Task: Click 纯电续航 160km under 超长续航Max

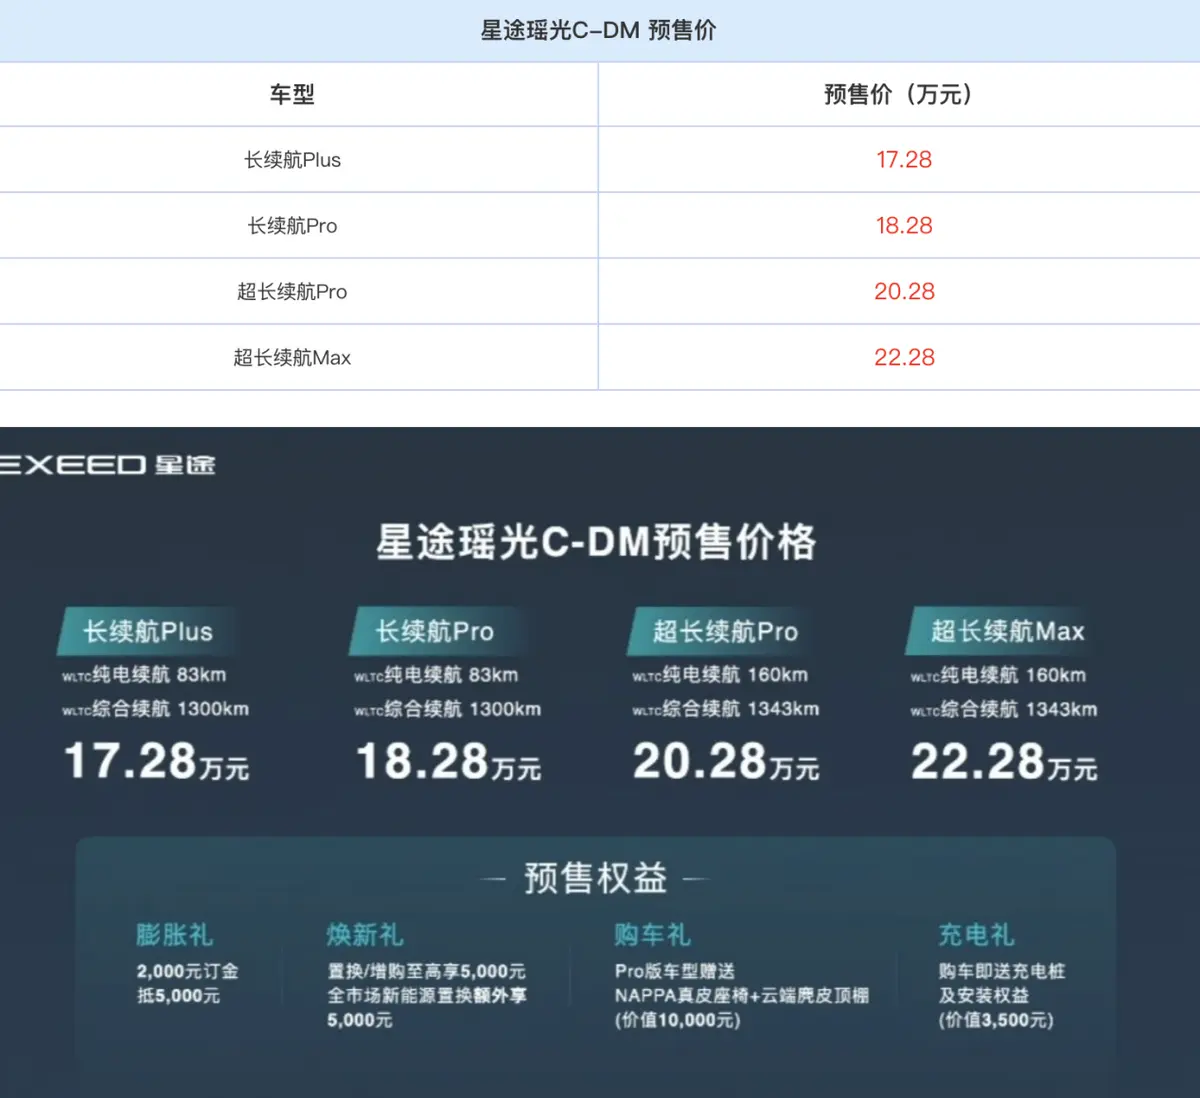Action: [x=998, y=675]
